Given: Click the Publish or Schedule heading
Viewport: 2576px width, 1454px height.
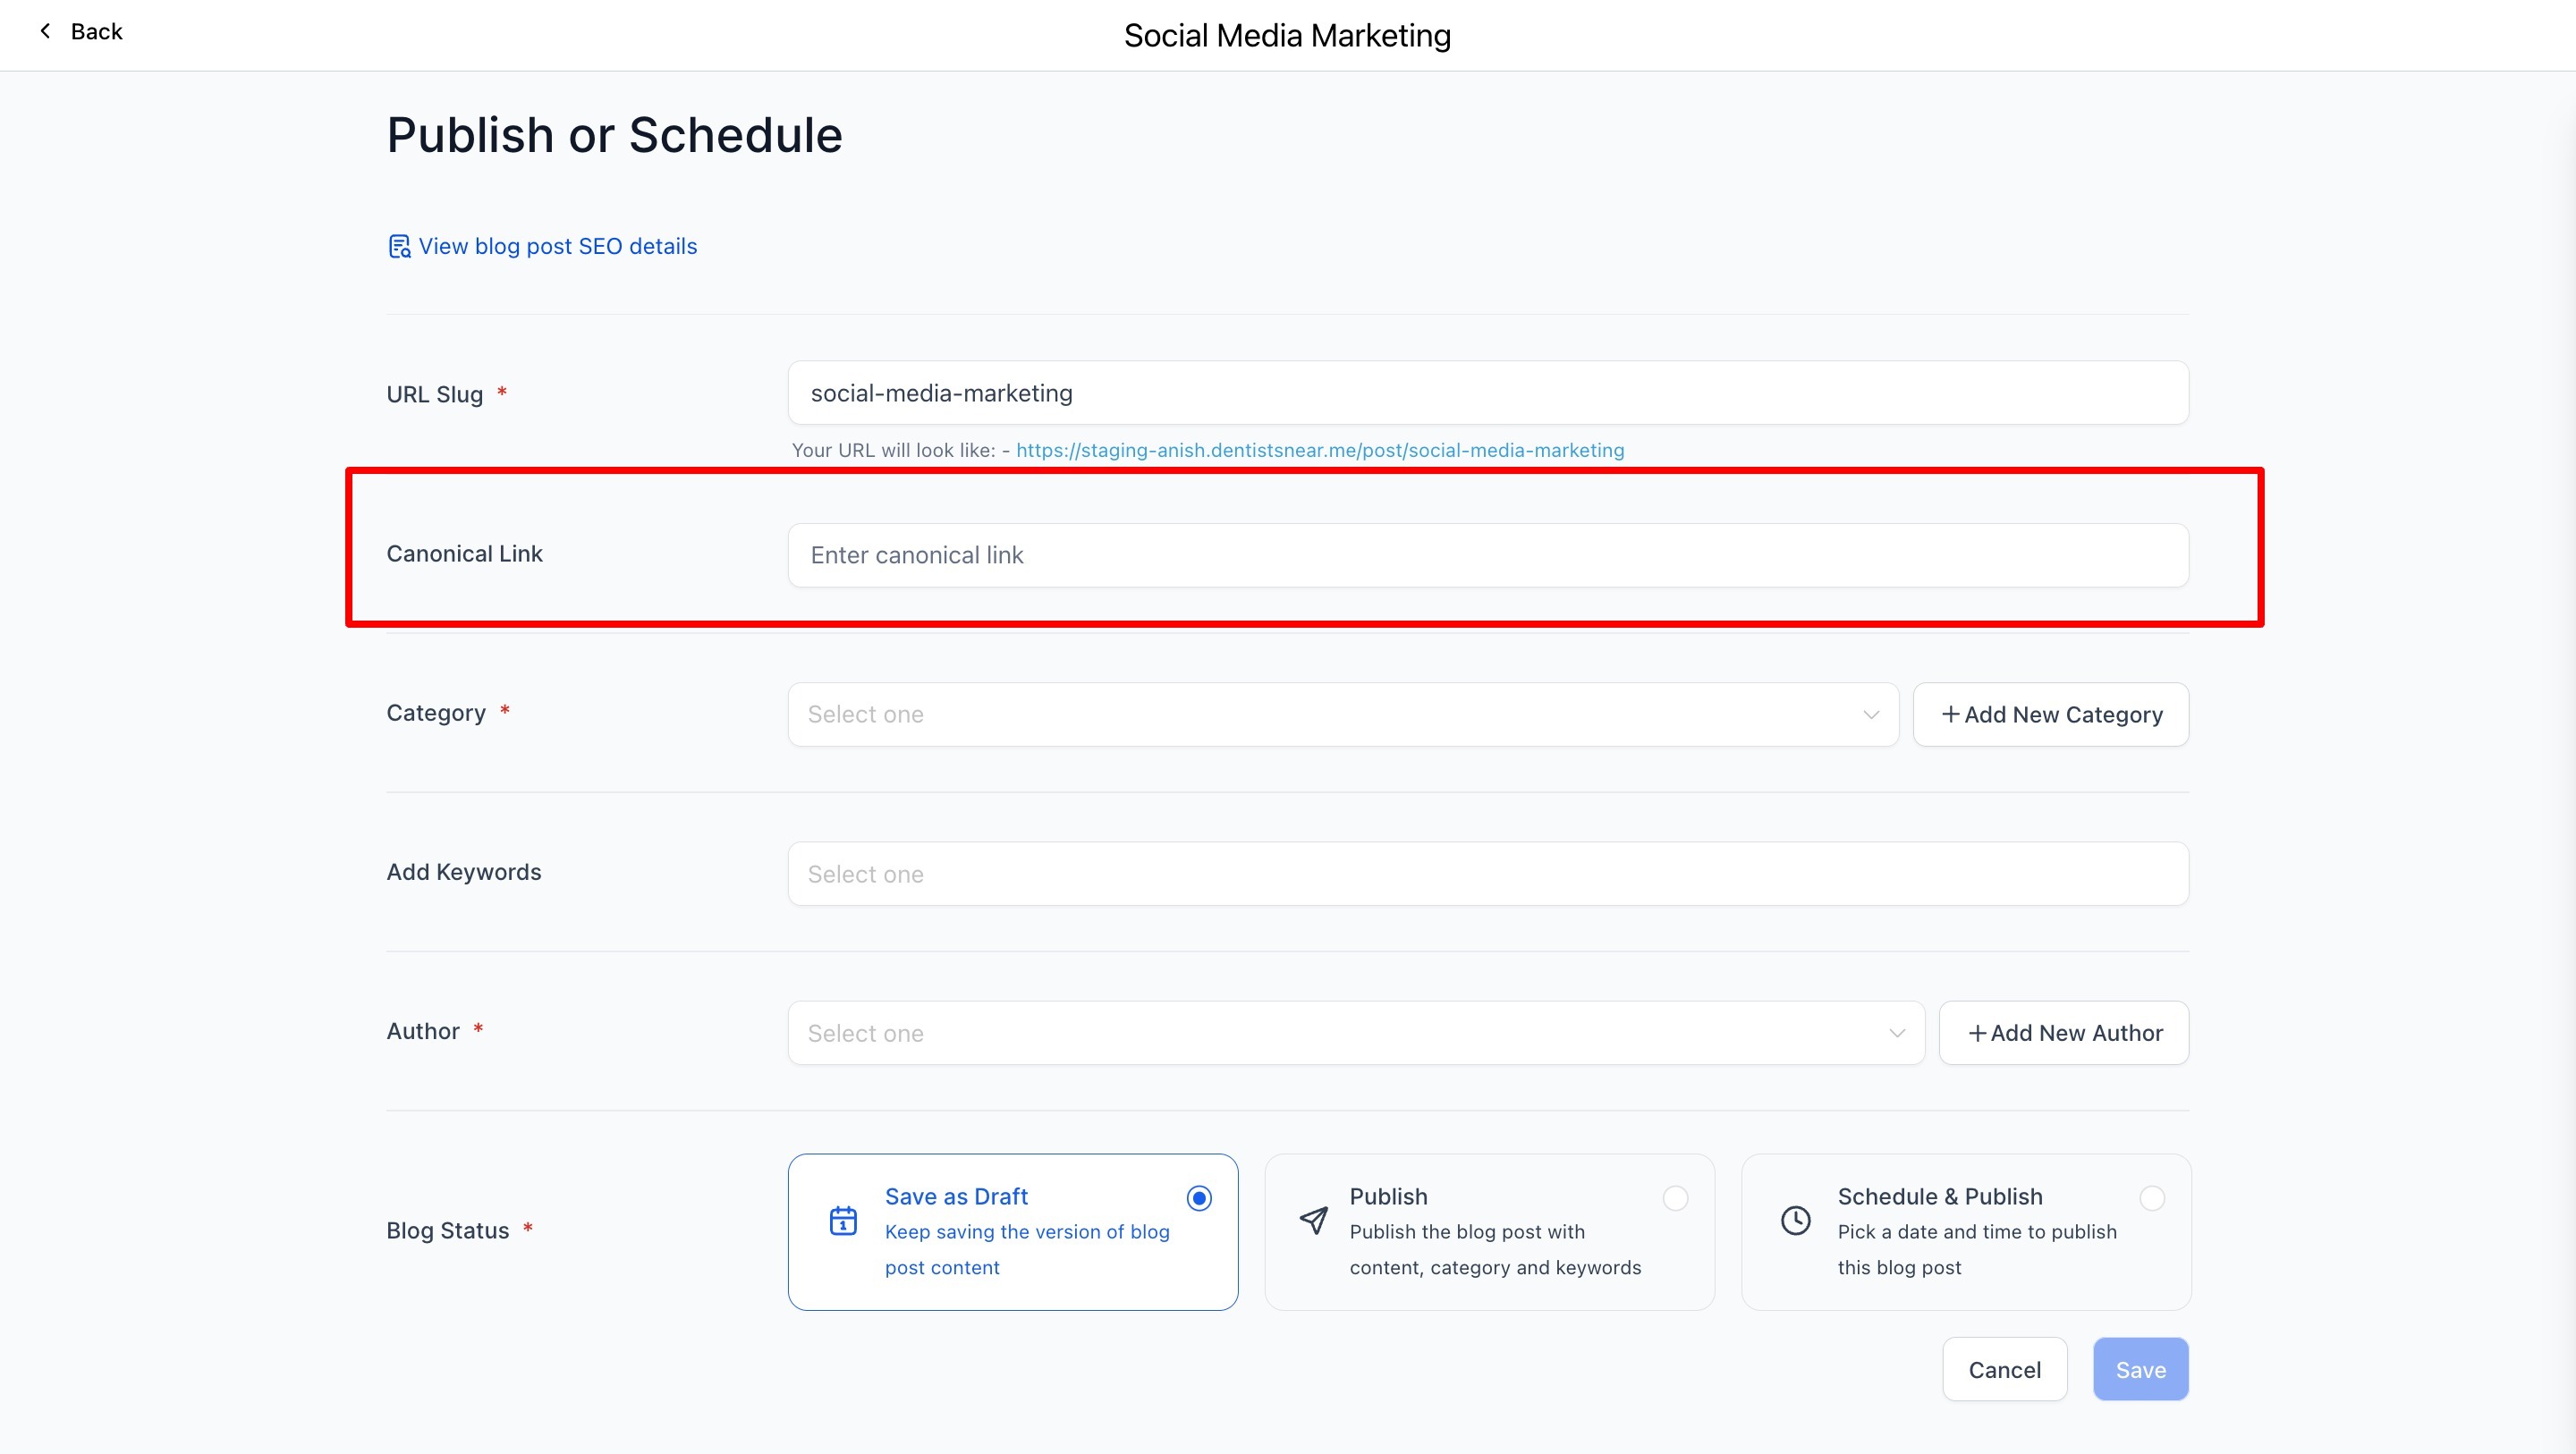Looking at the screenshot, I should coord(614,135).
